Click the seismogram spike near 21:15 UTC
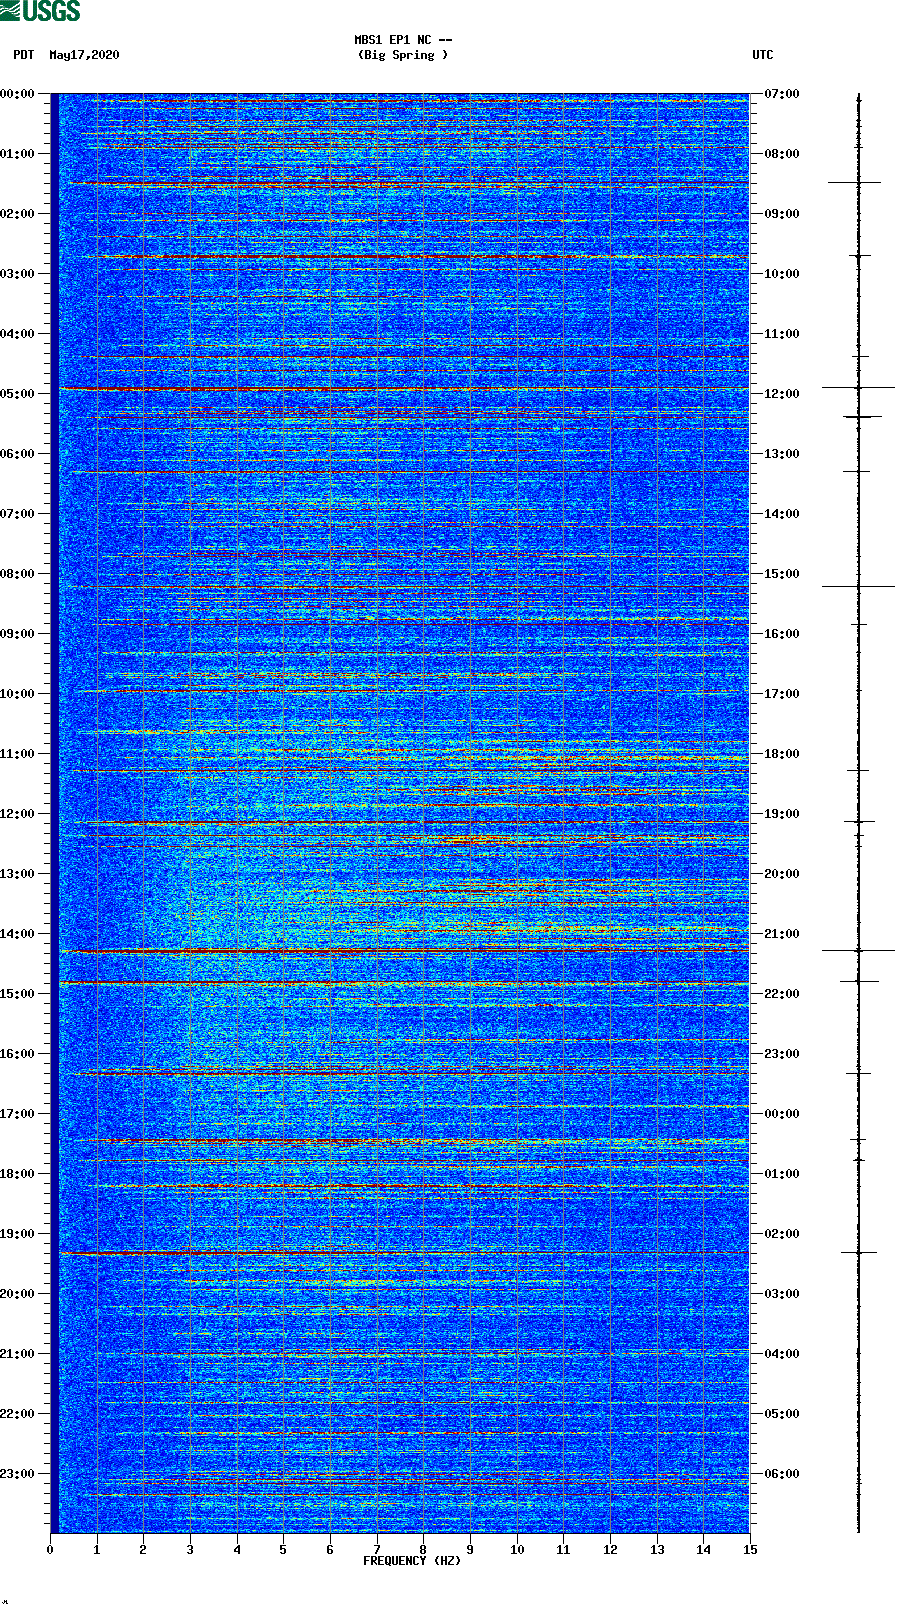The image size is (902, 1613). coord(858,950)
